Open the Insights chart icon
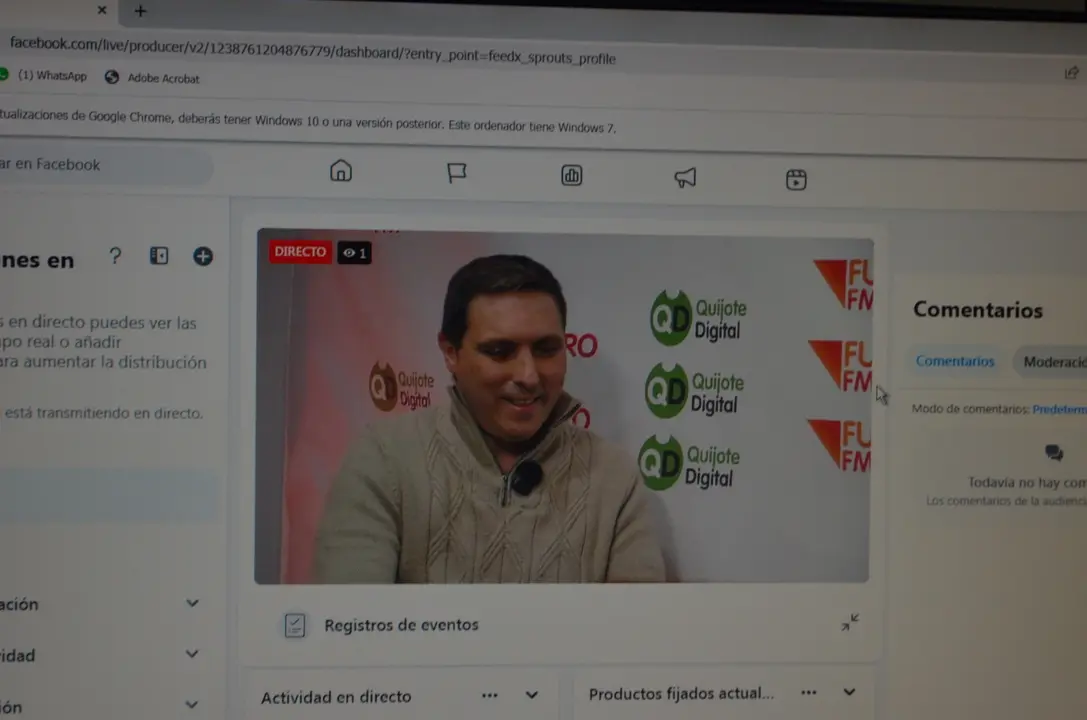The image size is (1087, 720). point(571,175)
